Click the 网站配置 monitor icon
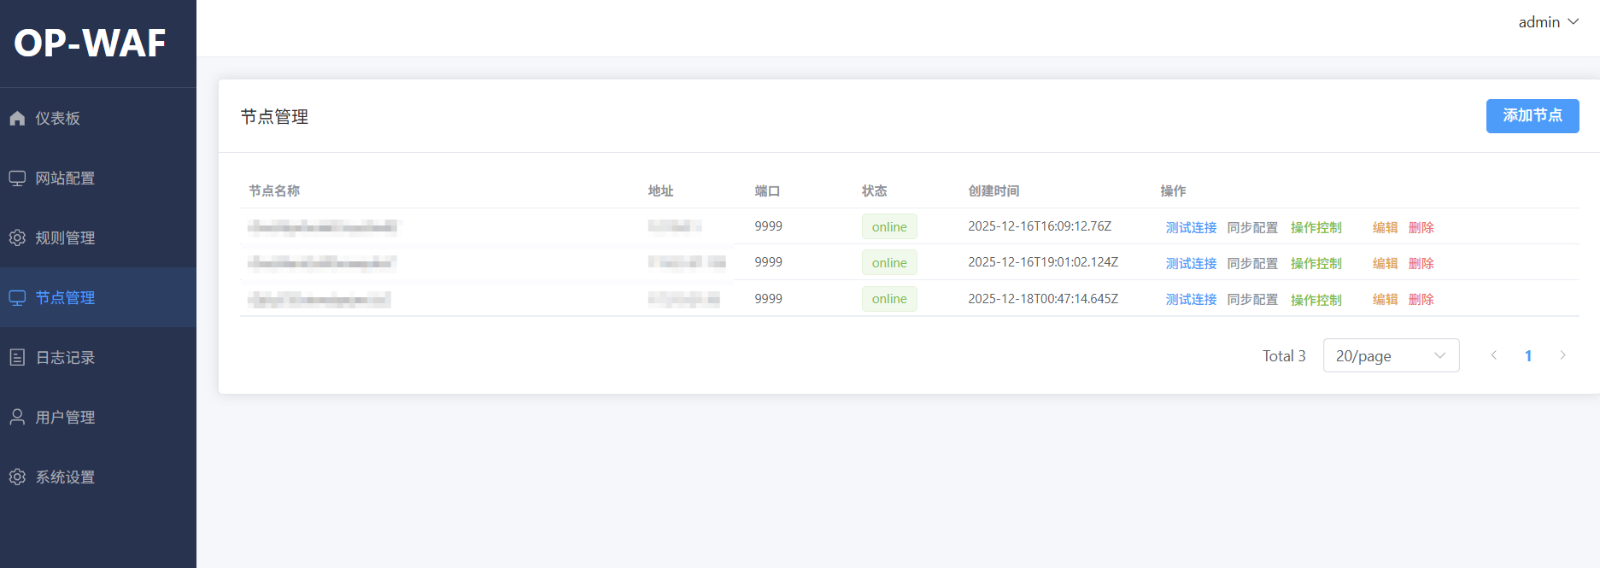 [17, 178]
